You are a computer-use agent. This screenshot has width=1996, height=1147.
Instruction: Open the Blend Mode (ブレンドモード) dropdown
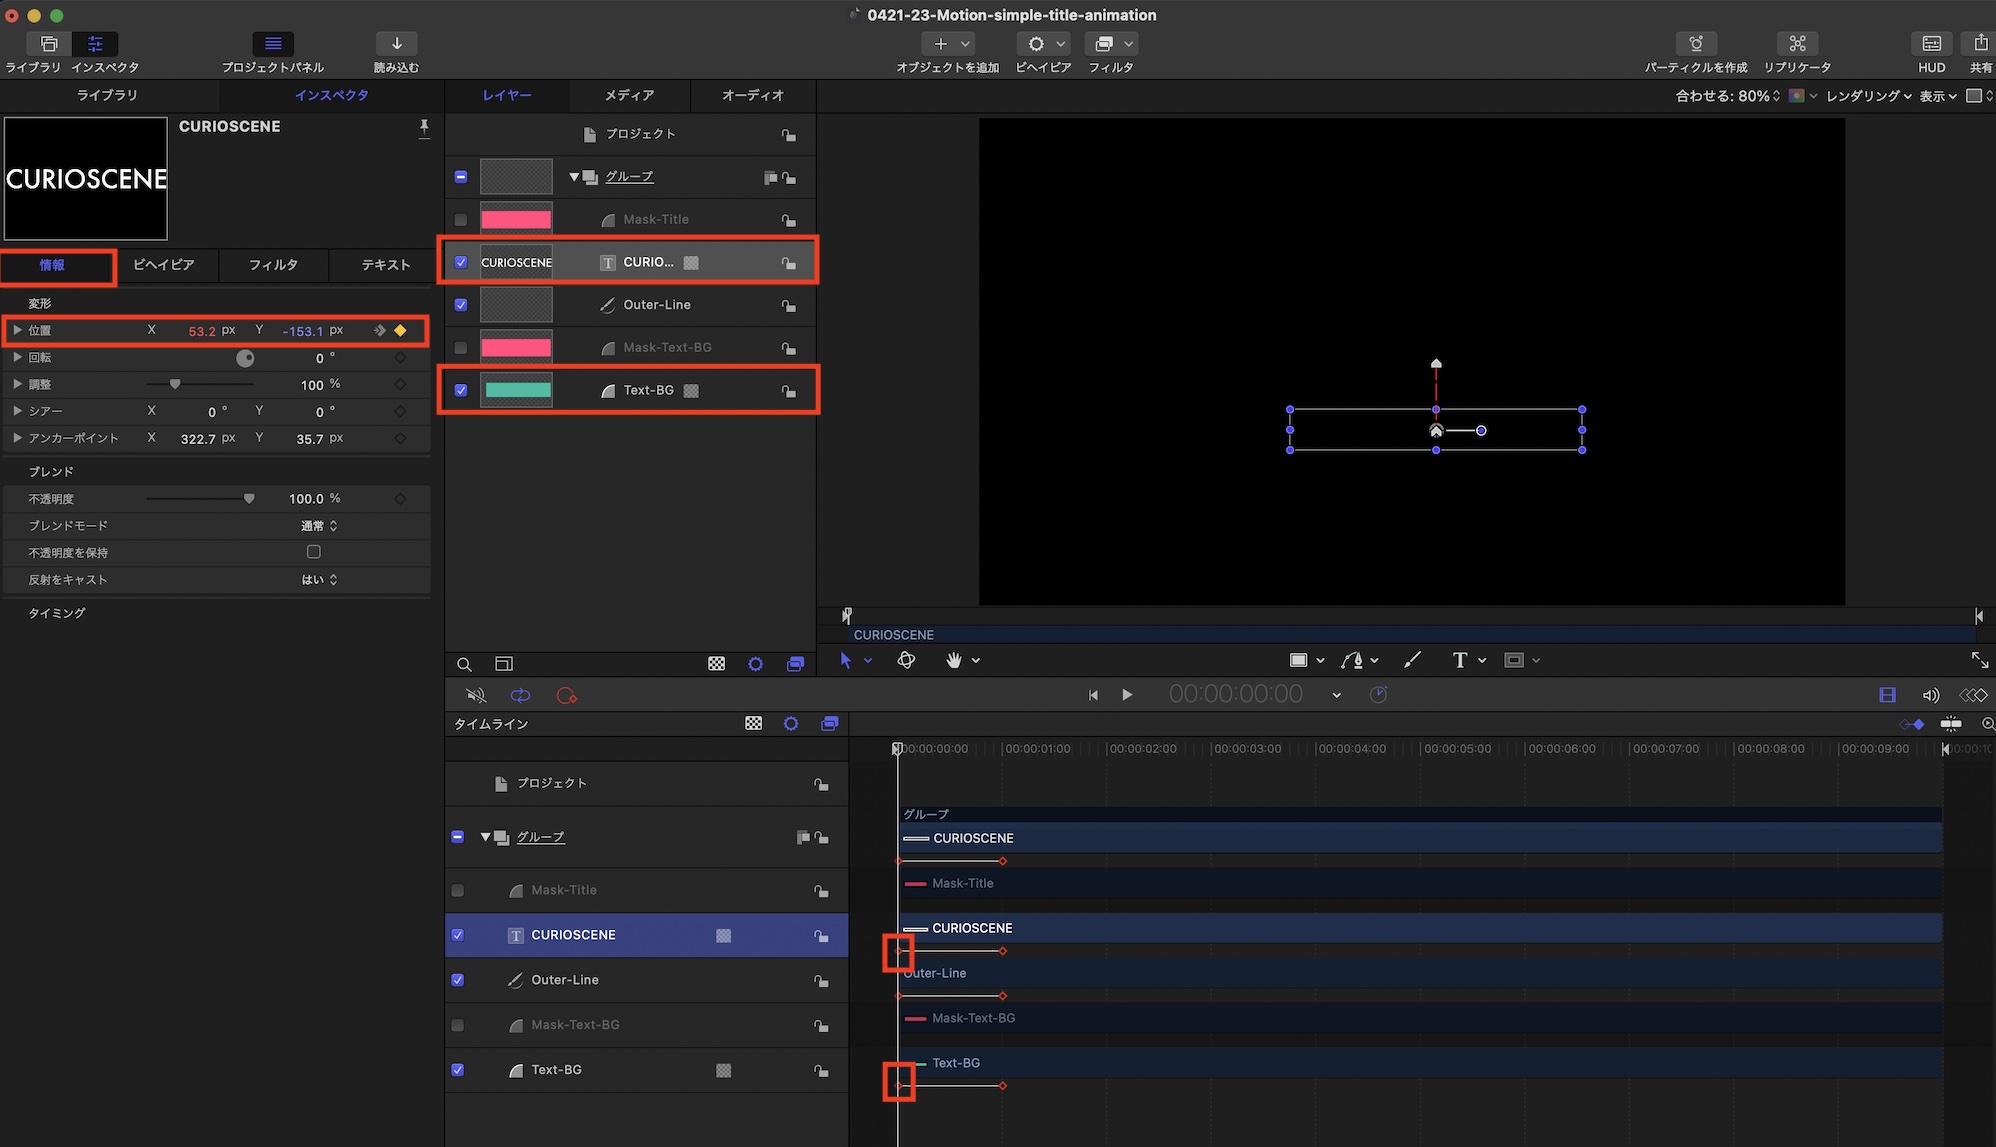coord(320,526)
